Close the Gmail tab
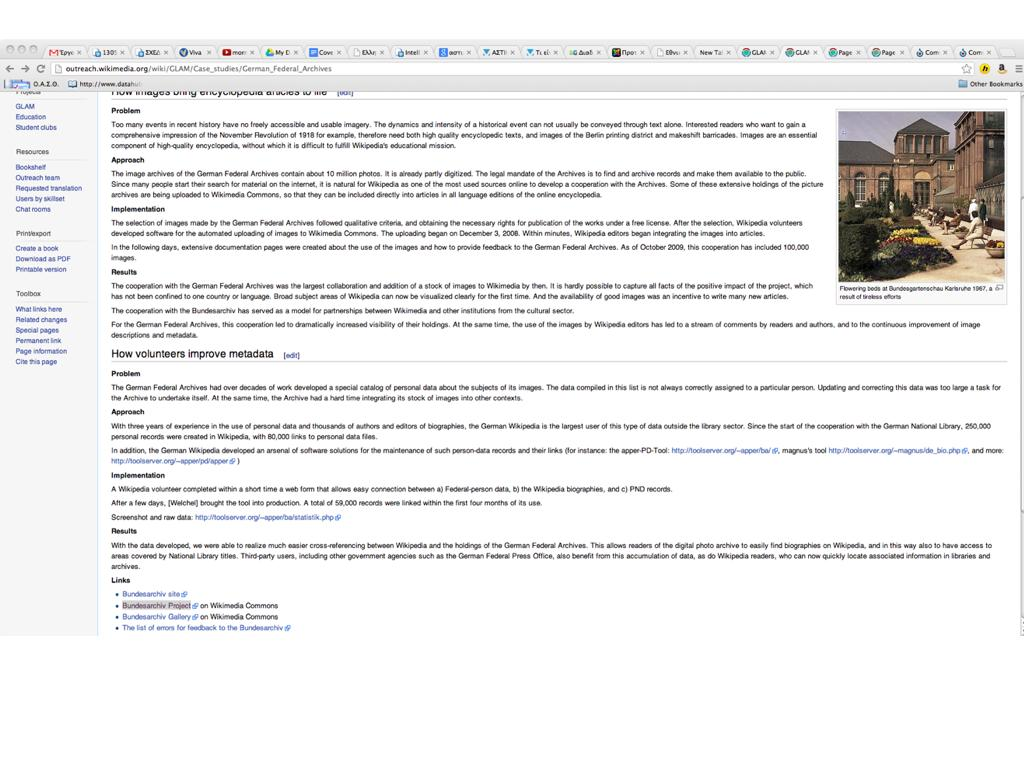 (x=79, y=52)
